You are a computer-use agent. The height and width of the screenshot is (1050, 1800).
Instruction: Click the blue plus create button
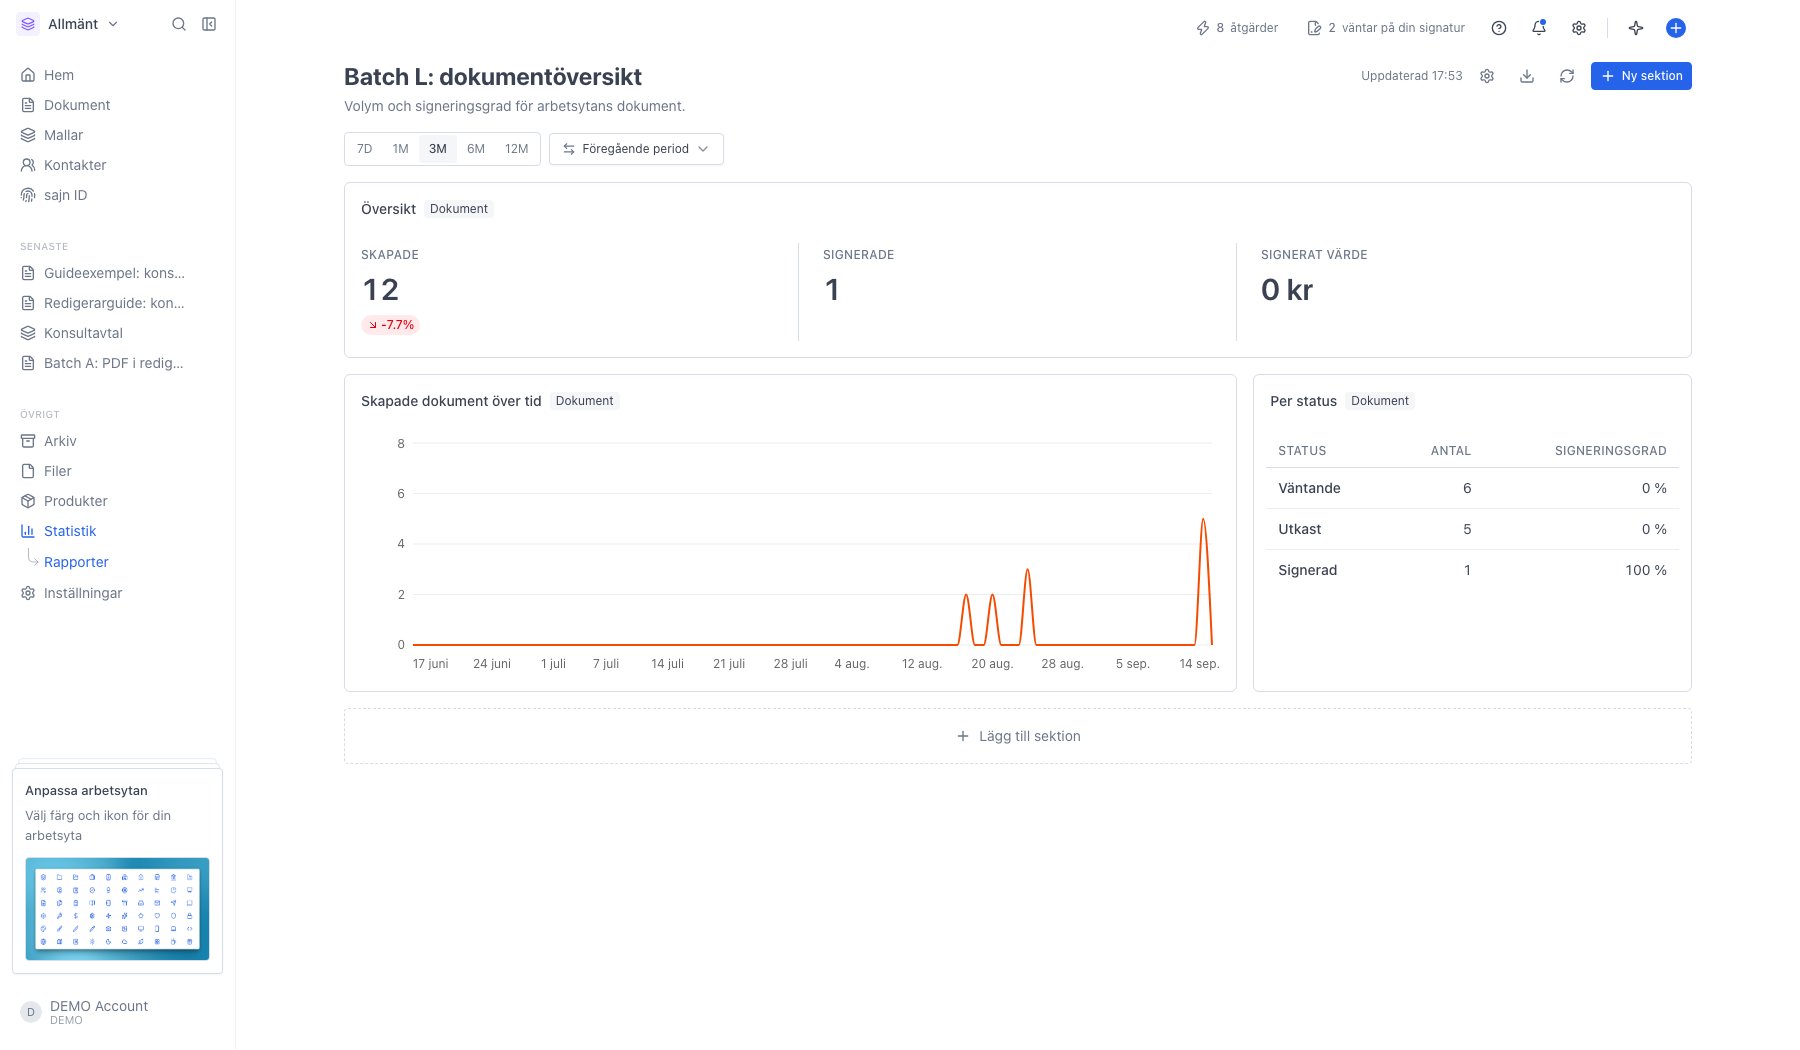tap(1676, 28)
